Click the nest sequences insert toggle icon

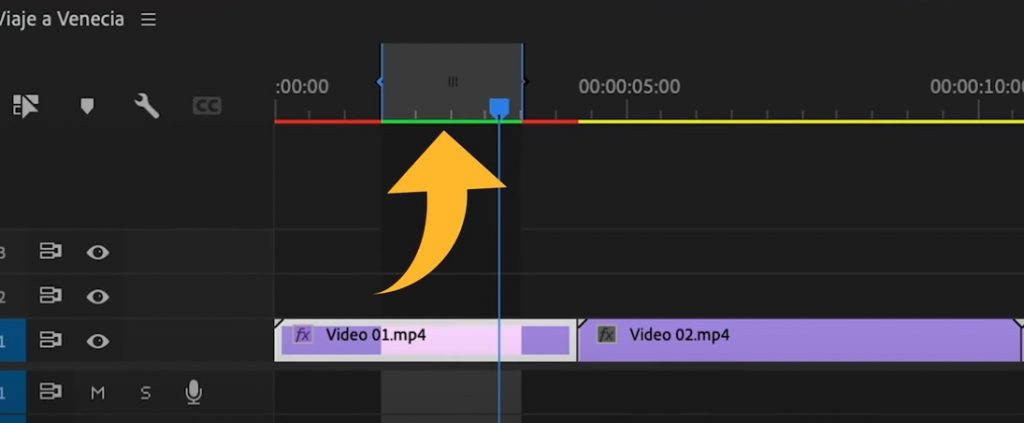tap(25, 106)
